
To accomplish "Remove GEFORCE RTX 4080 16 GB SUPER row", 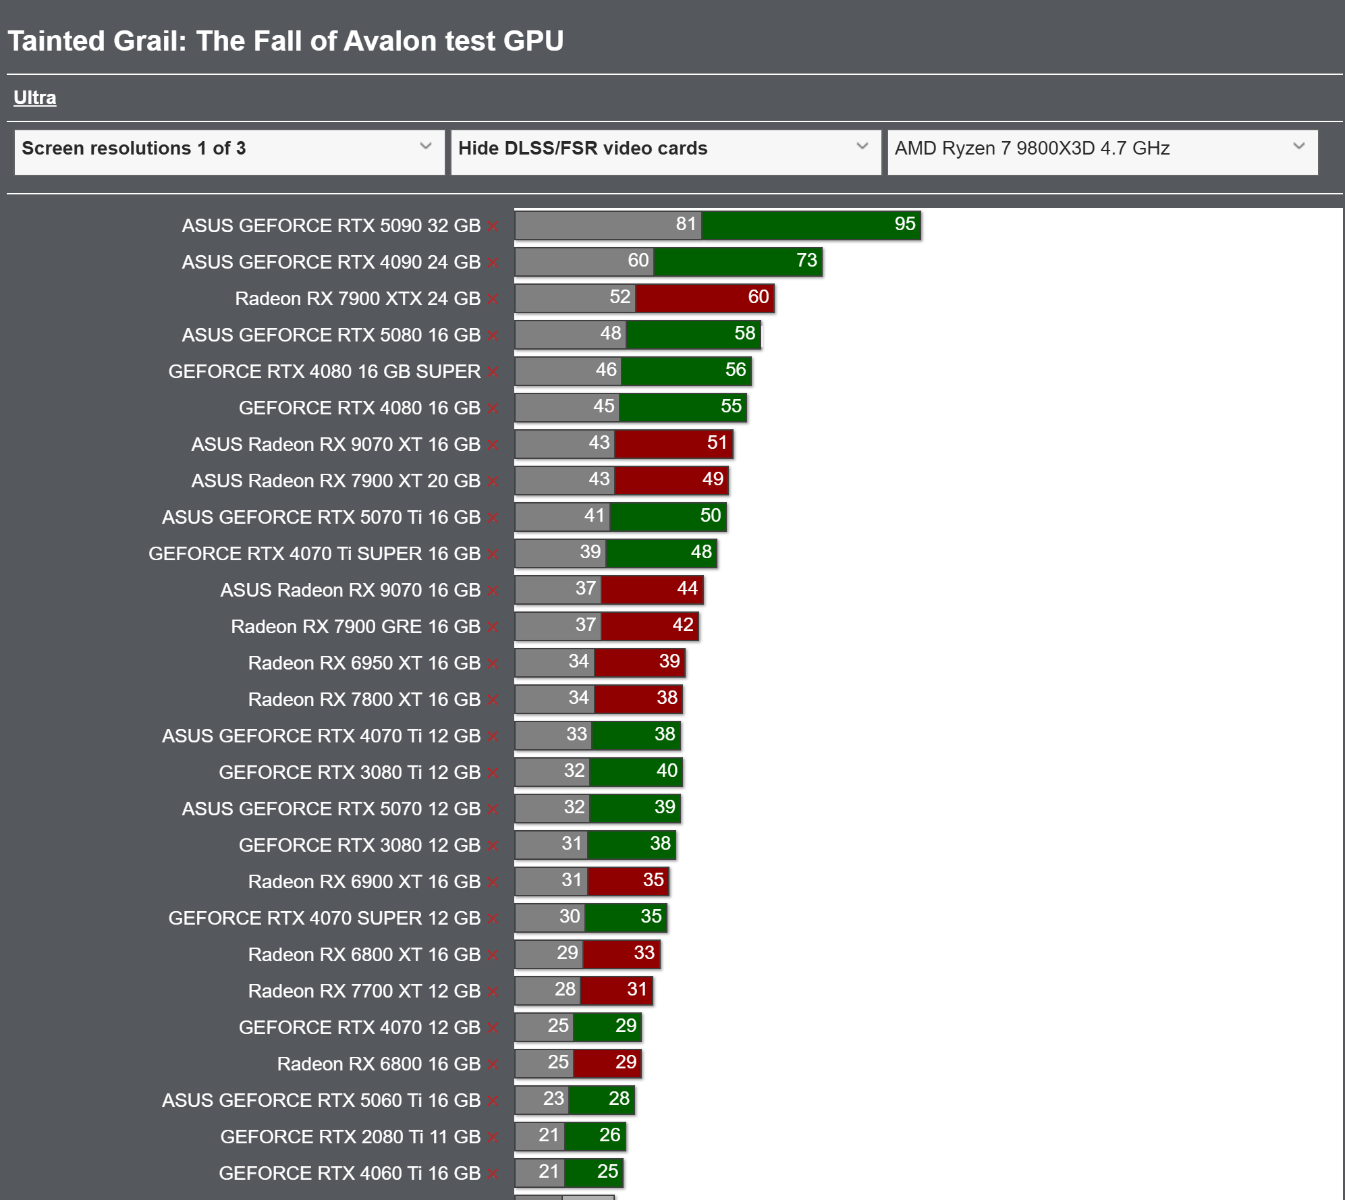I will [x=493, y=372].
